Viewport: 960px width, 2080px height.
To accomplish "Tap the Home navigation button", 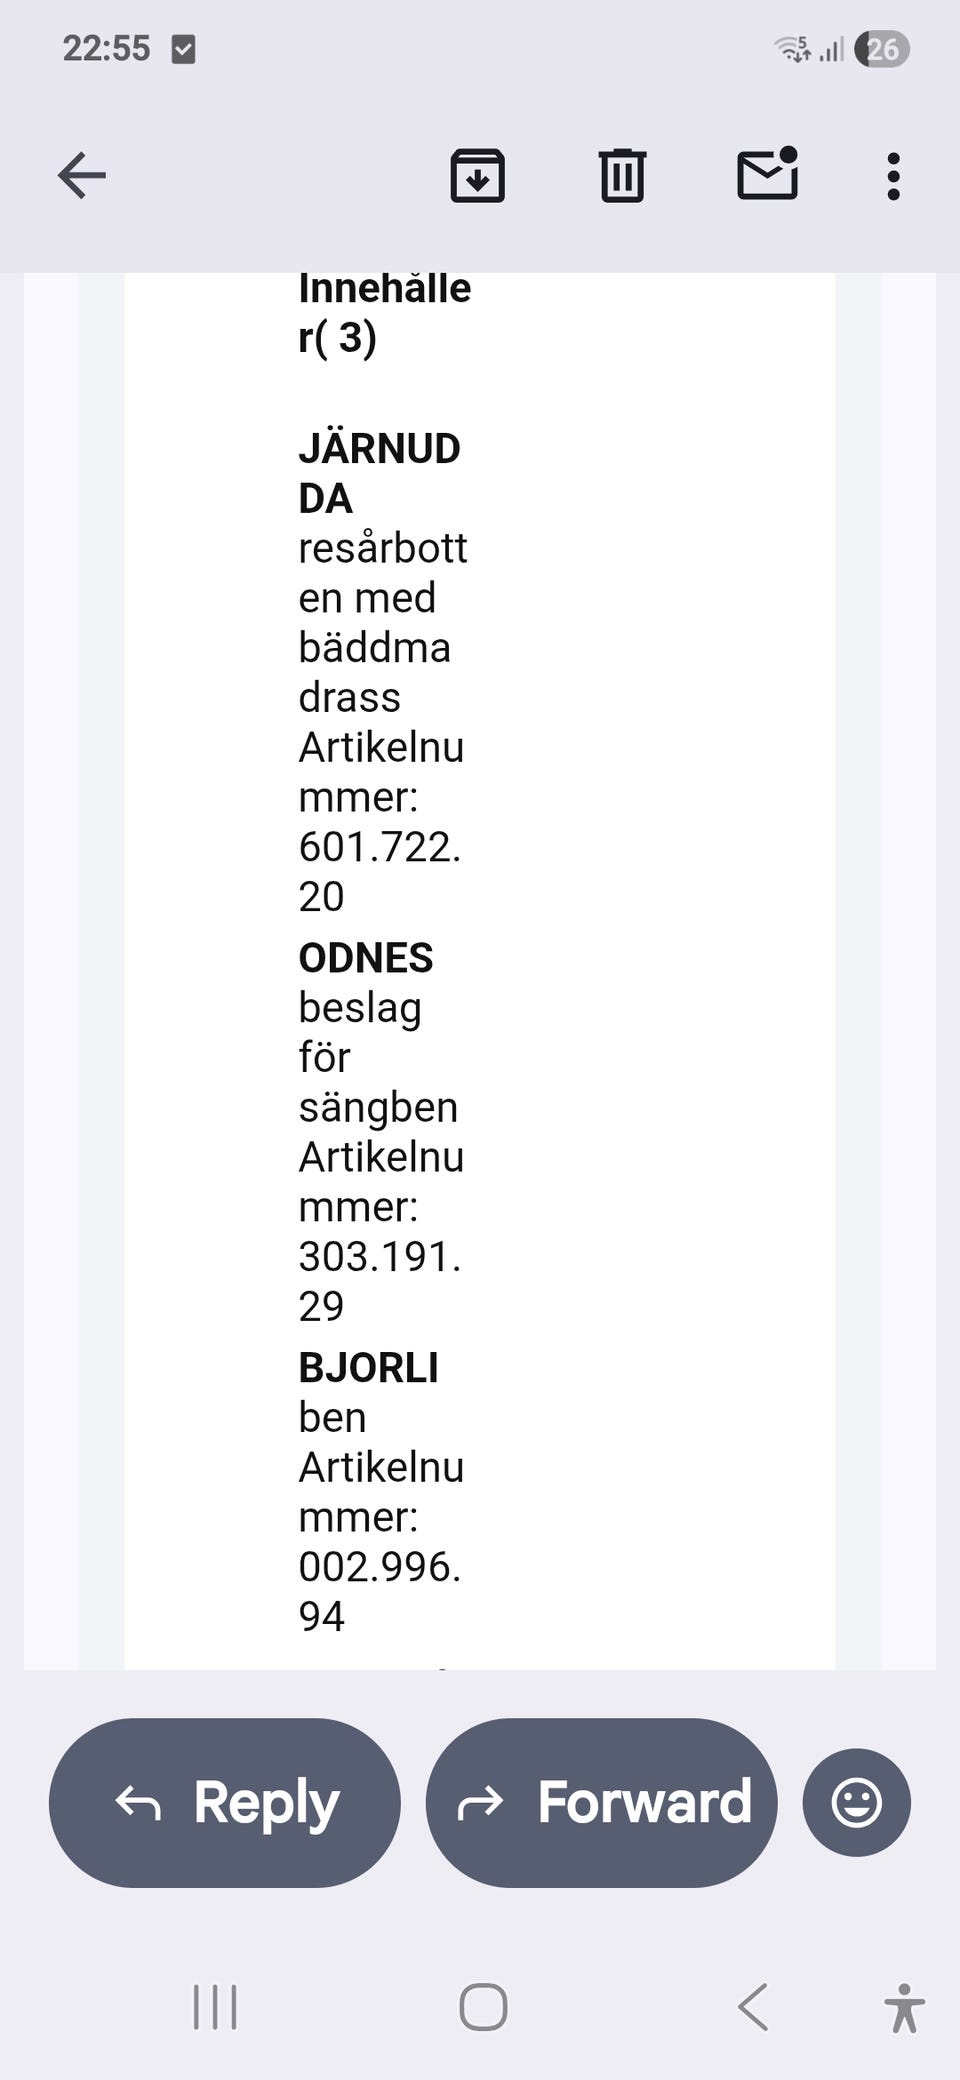I will [x=483, y=2007].
